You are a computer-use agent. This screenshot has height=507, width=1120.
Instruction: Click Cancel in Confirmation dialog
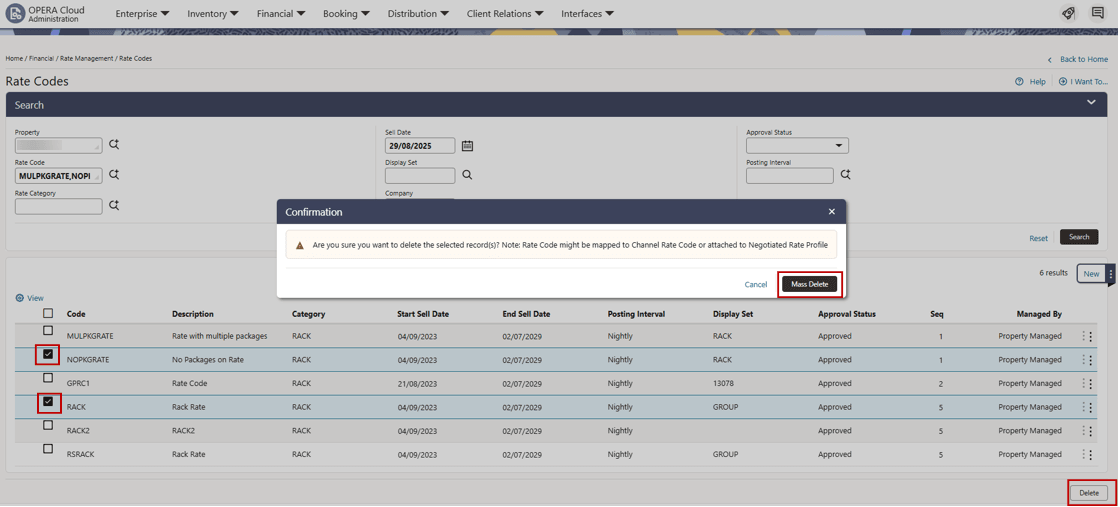756,284
